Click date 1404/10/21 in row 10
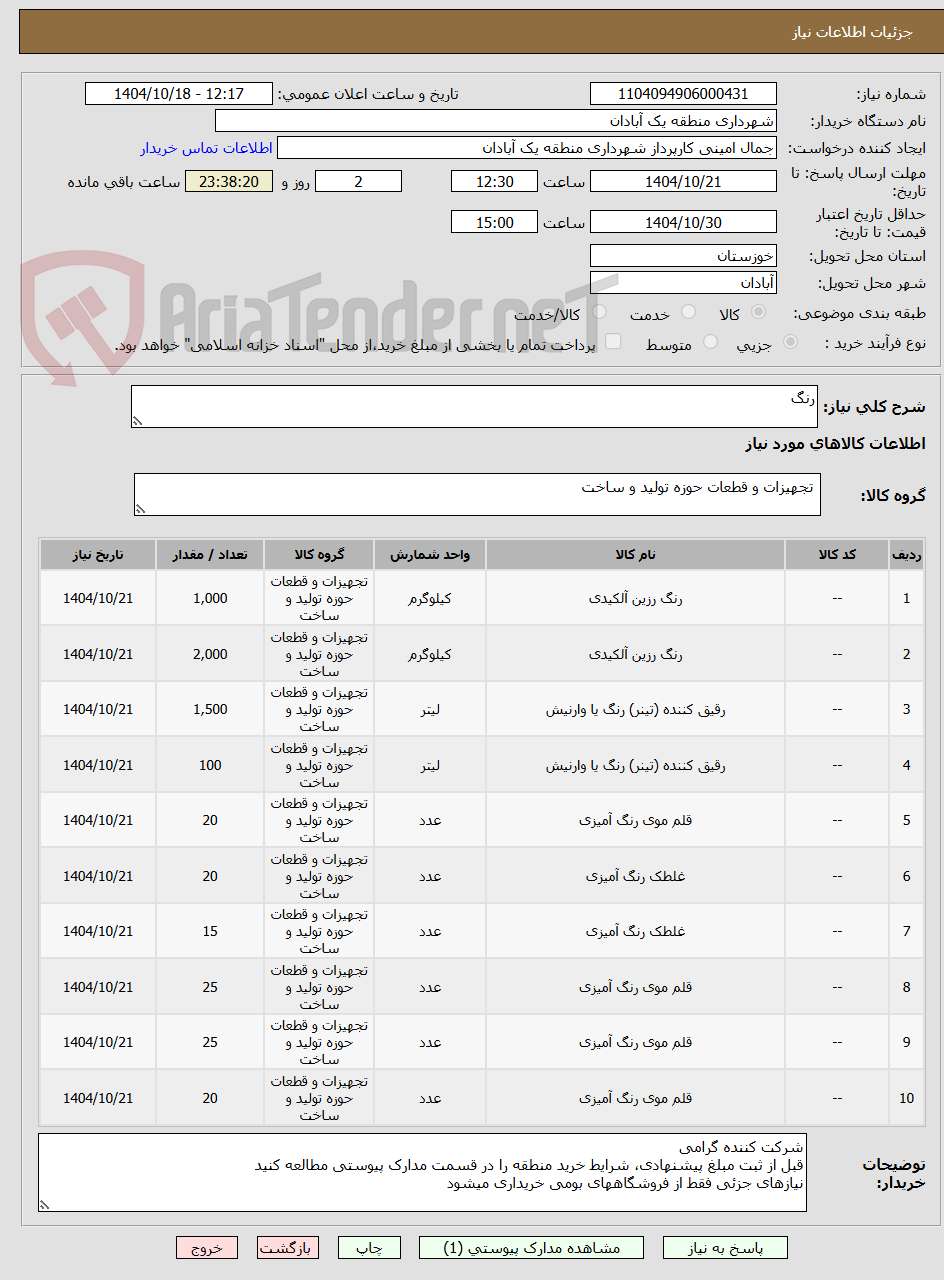Screen dimensions: 944x1280 (x=98, y=1098)
